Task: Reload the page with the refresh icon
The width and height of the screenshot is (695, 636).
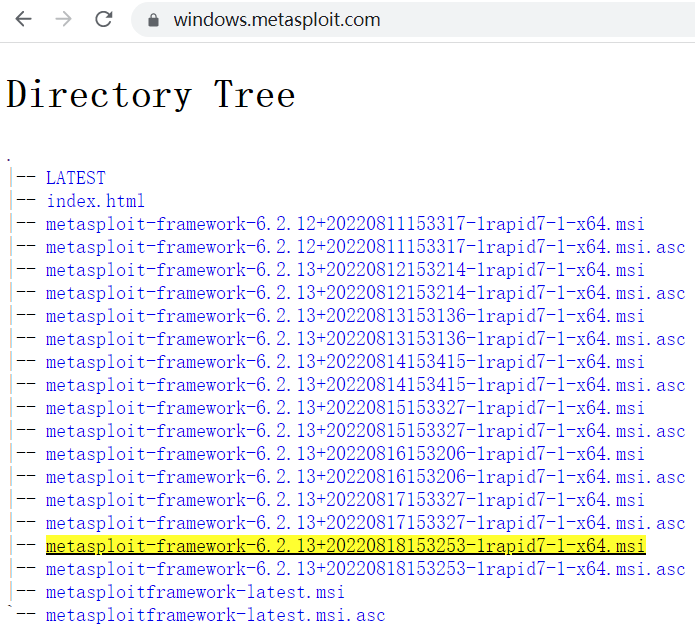Action: (104, 19)
